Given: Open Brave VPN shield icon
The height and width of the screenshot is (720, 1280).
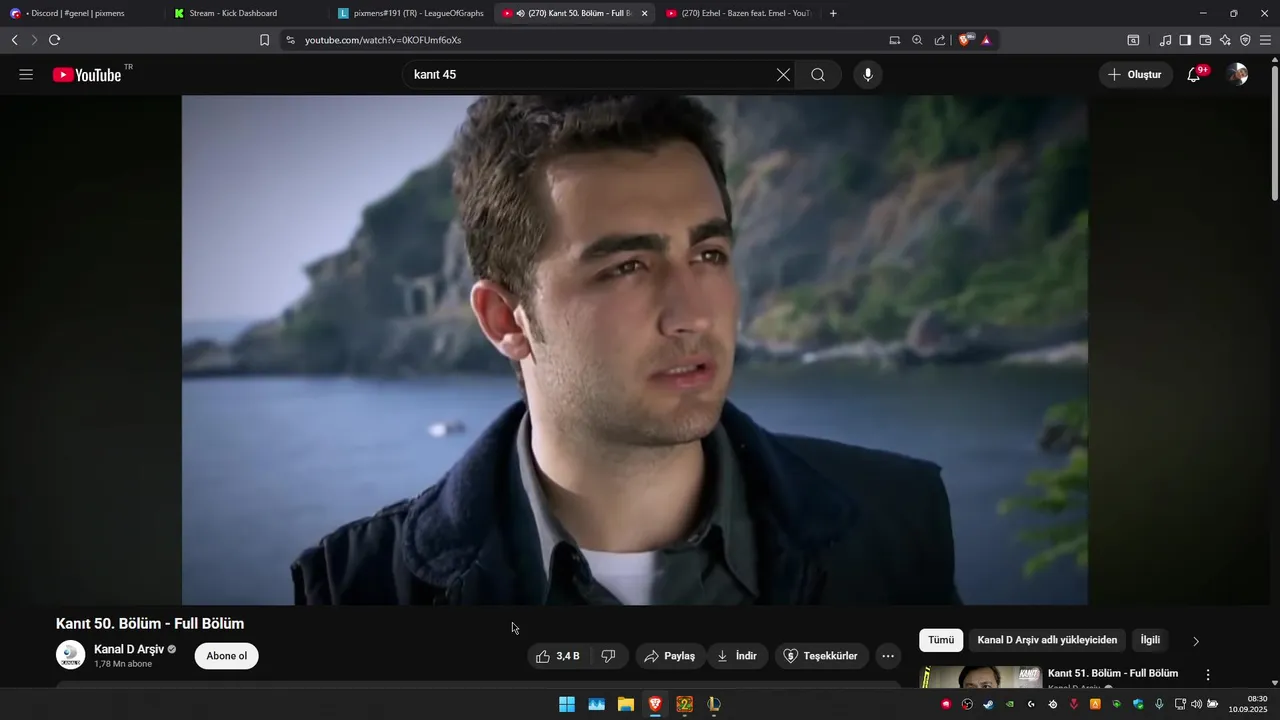Looking at the screenshot, I should (x=1245, y=40).
